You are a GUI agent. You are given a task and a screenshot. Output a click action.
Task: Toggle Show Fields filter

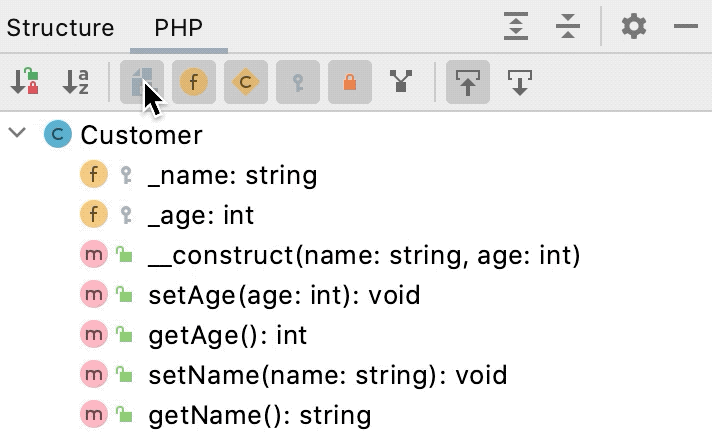point(194,82)
